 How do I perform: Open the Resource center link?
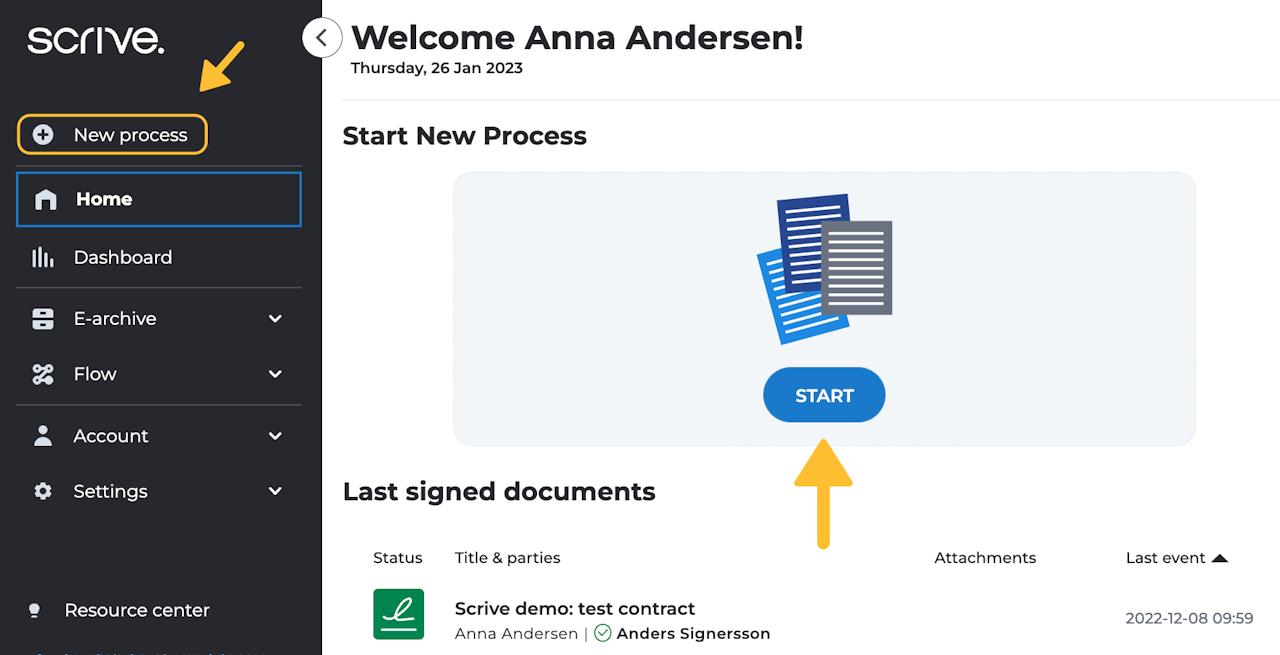pyautogui.click(x=137, y=610)
